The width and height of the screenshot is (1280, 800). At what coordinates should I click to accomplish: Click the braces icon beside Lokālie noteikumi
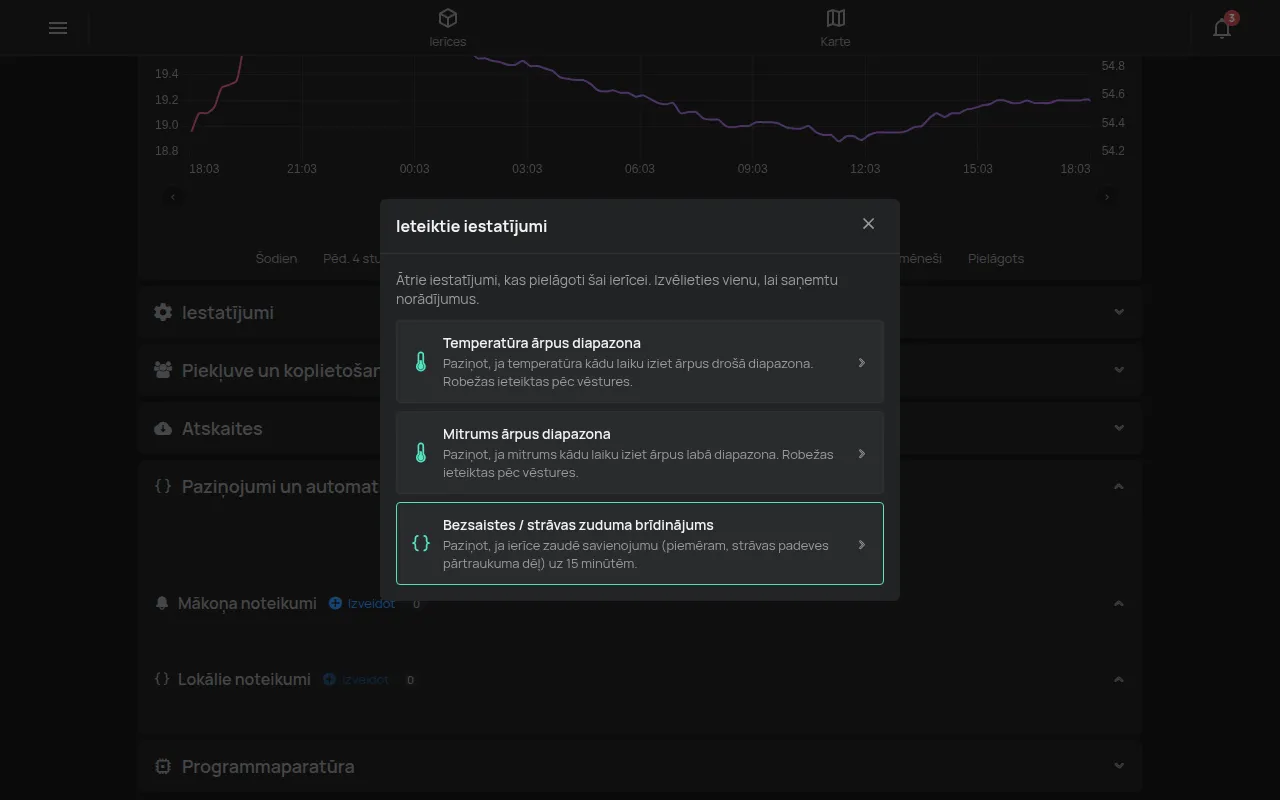[162, 679]
